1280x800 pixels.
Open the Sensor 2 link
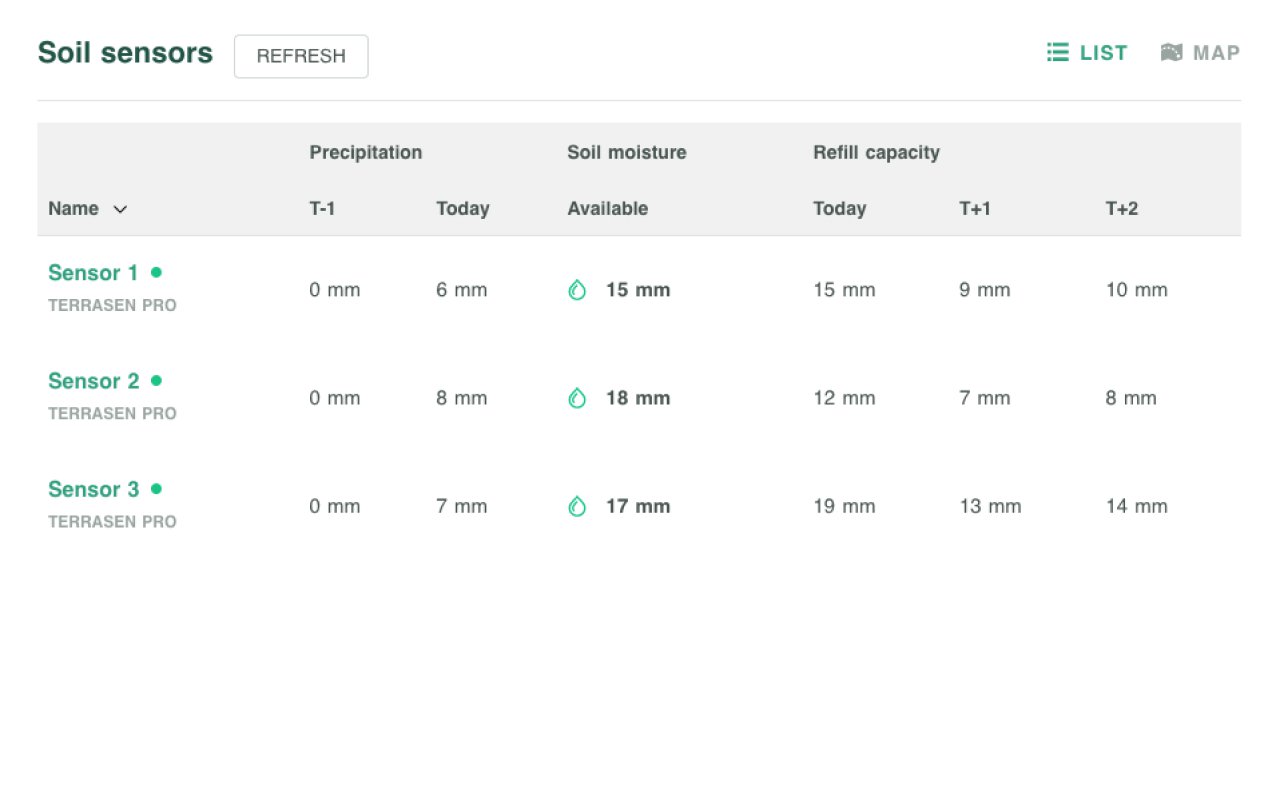click(x=93, y=381)
